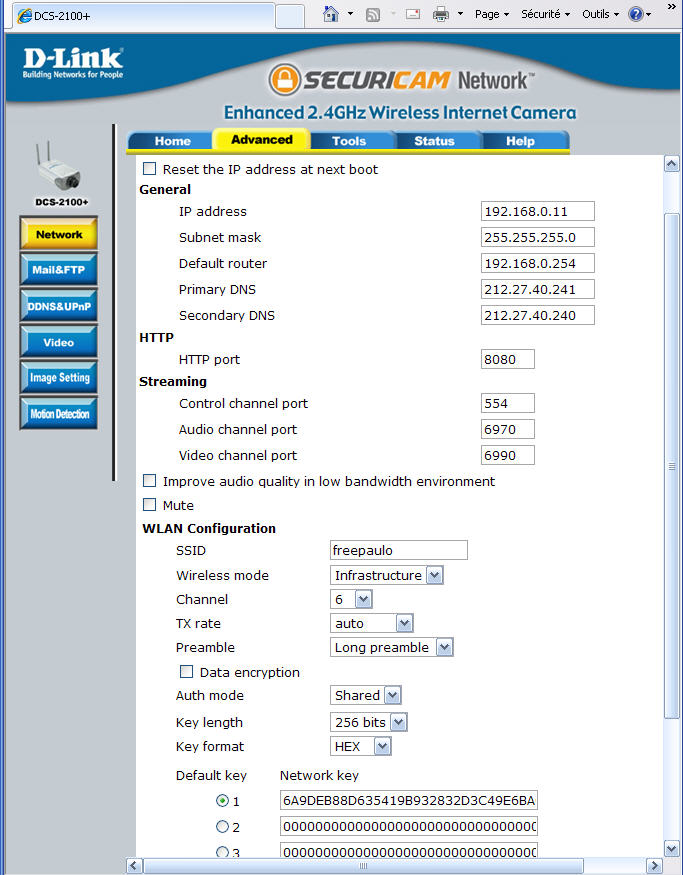Open the Preamble dropdown
683x875 pixels.
[392, 647]
